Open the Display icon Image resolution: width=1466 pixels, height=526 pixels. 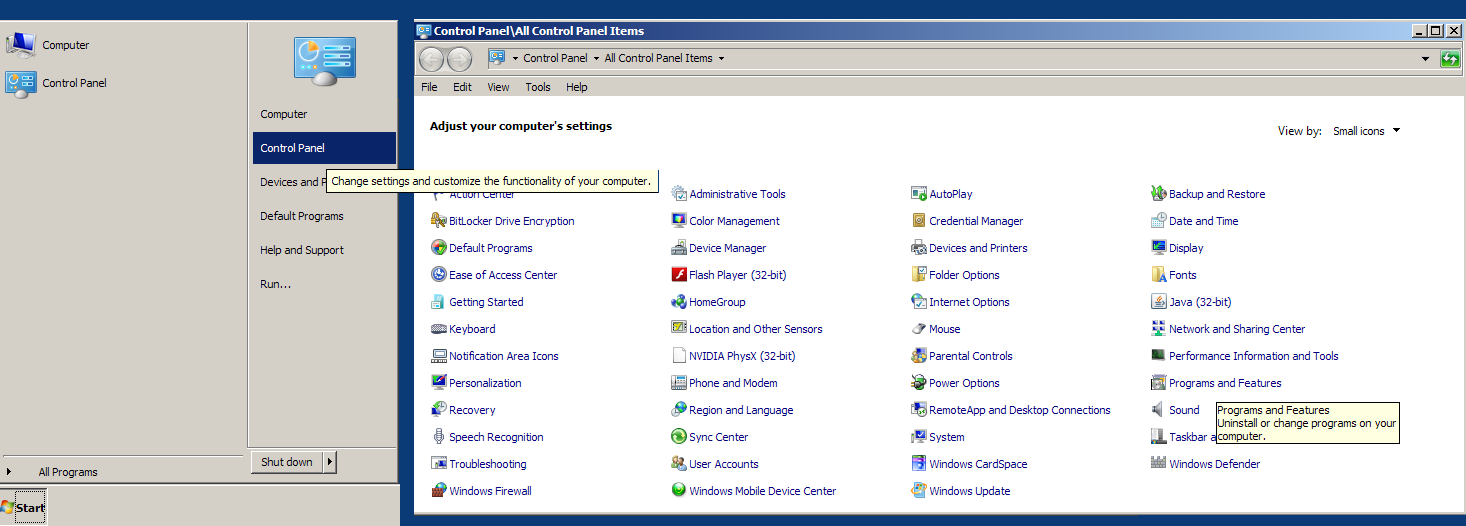pyautogui.click(x=1159, y=248)
